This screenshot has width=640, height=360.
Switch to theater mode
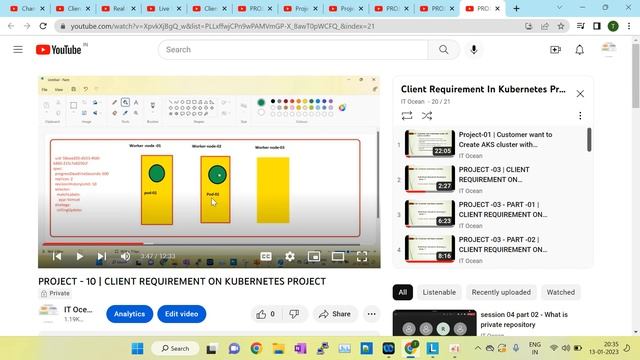(x=338, y=256)
